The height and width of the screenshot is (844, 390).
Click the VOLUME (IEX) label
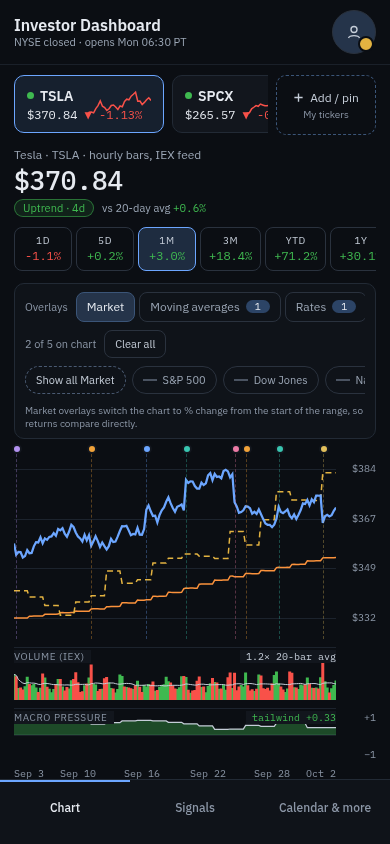[49, 657]
